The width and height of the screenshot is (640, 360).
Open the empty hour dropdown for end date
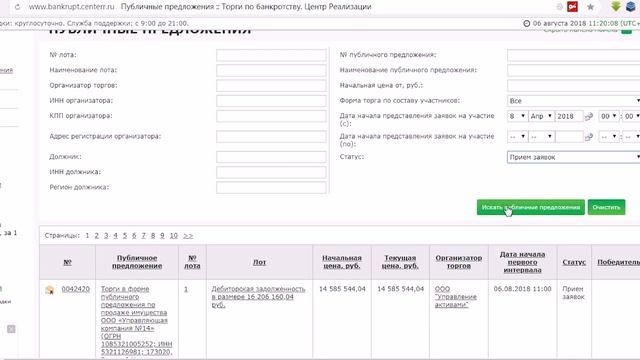(609, 137)
